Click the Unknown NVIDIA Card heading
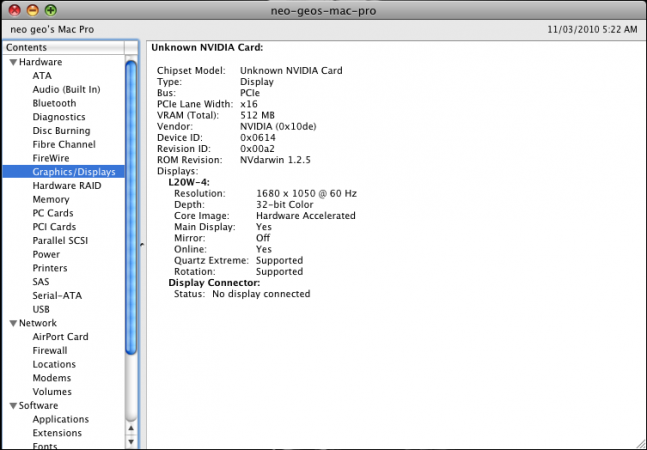 click(207, 48)
